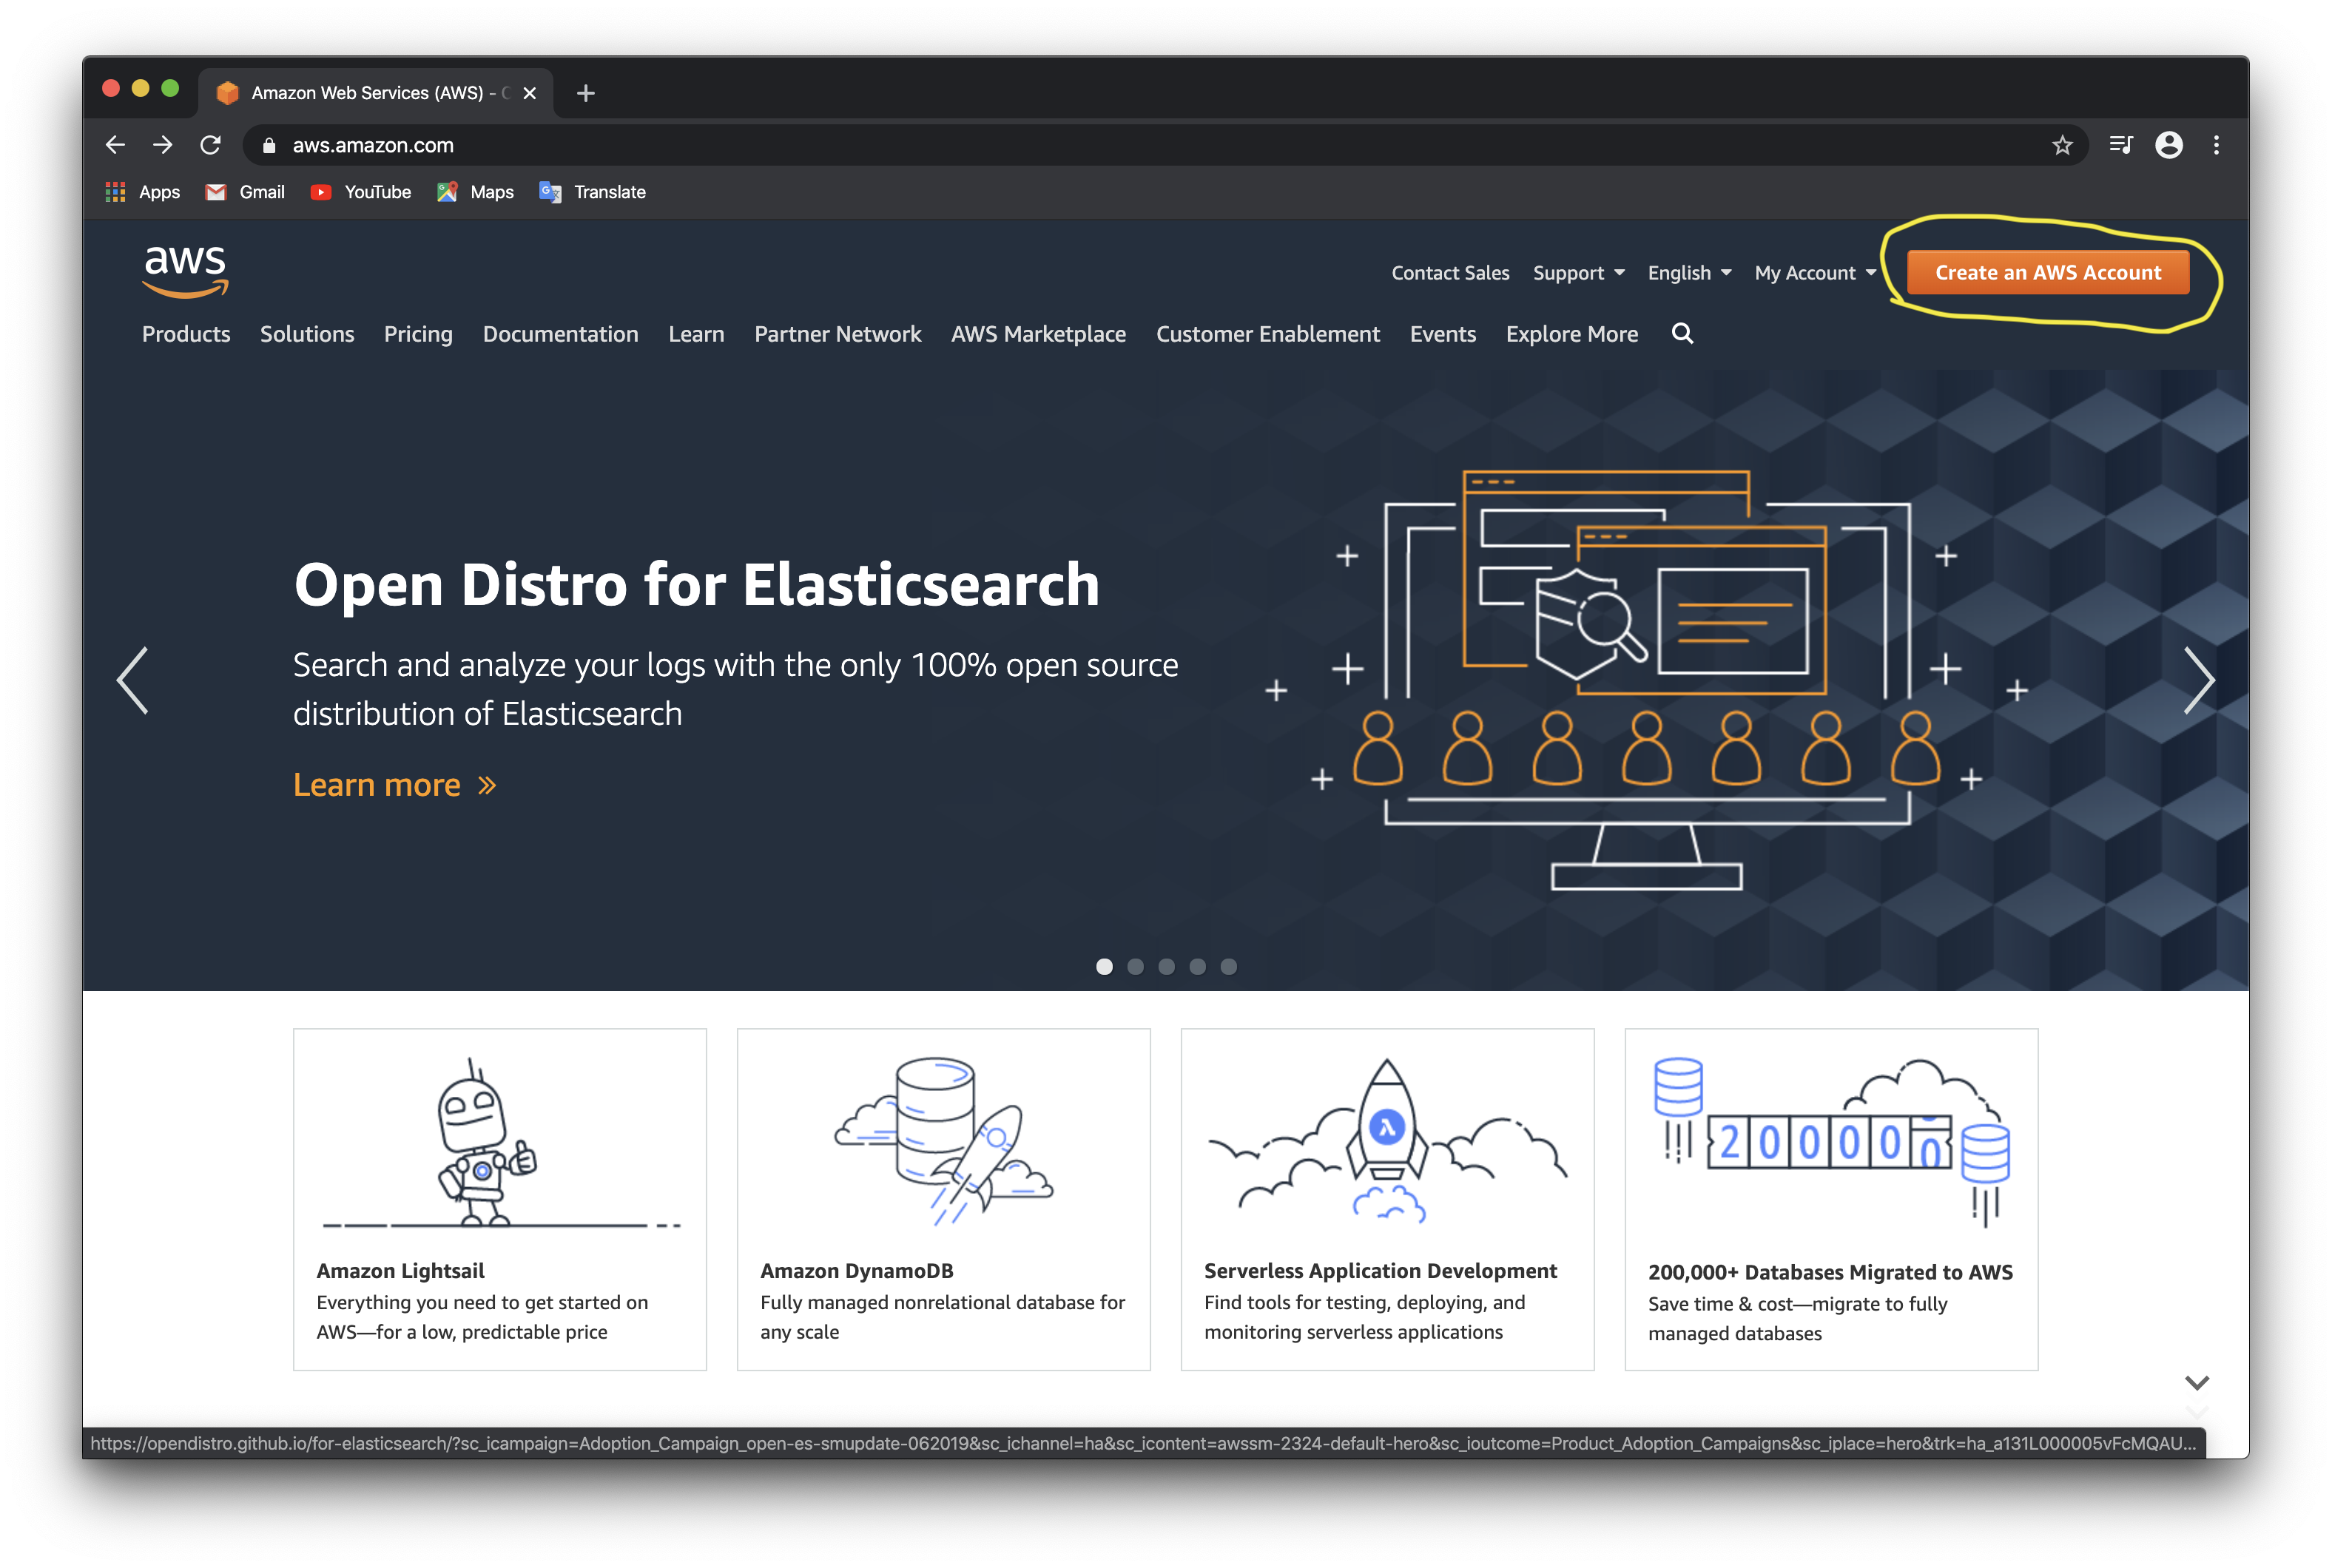Expand the My Account dropdown
Viewport: 2332px width, 1568px height.
[1815, 273]
